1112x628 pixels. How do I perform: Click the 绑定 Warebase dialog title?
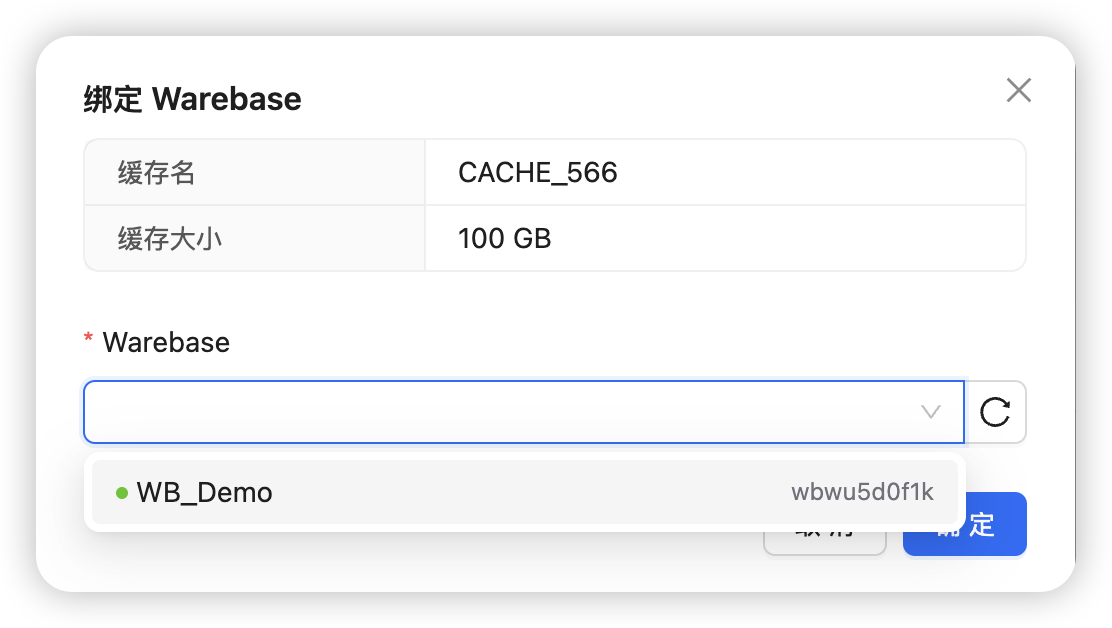pos(192,99)
